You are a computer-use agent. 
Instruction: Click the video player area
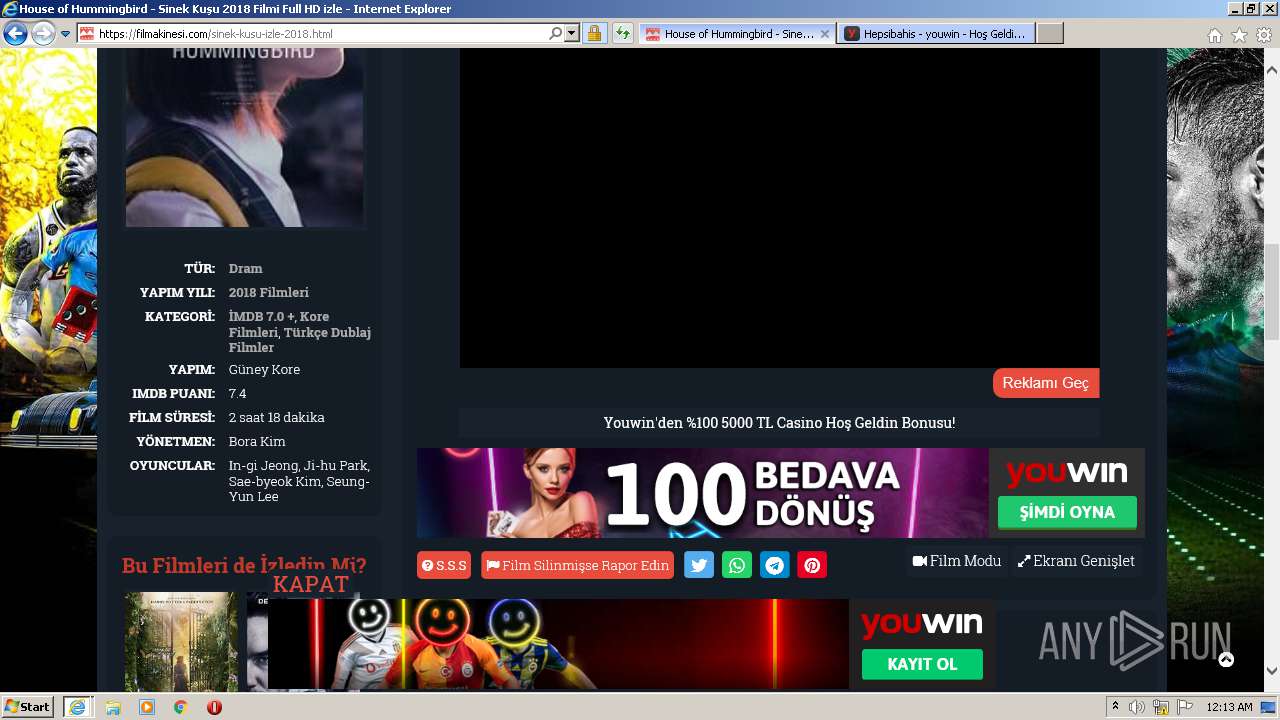click(779, 208)
